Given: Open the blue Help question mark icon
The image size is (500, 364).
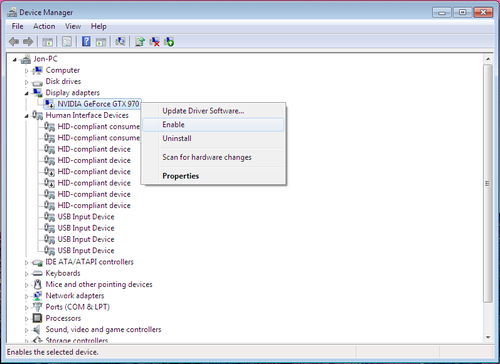Looking at the screenshot, I should click(x=86, y=42).
